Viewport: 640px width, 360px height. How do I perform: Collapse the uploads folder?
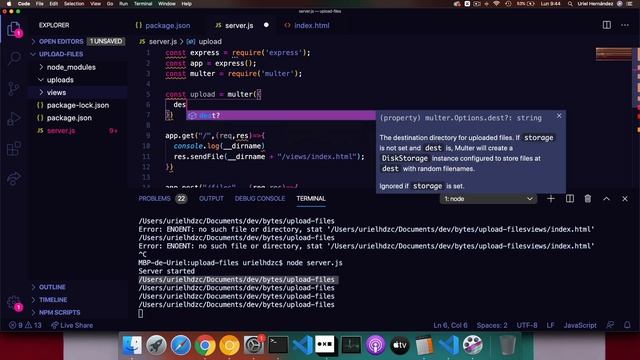60,80
